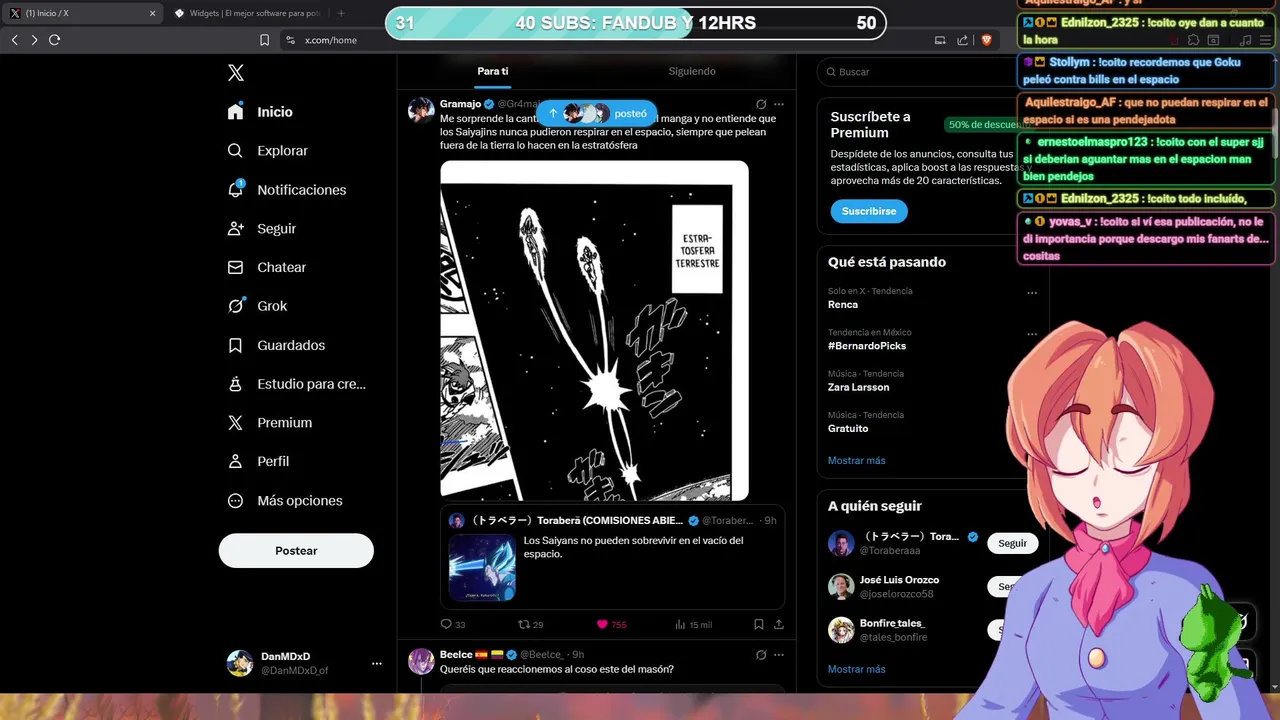
Task: Unlike Gramajo's post with 755 likes
Action: (x=611, y=624)
